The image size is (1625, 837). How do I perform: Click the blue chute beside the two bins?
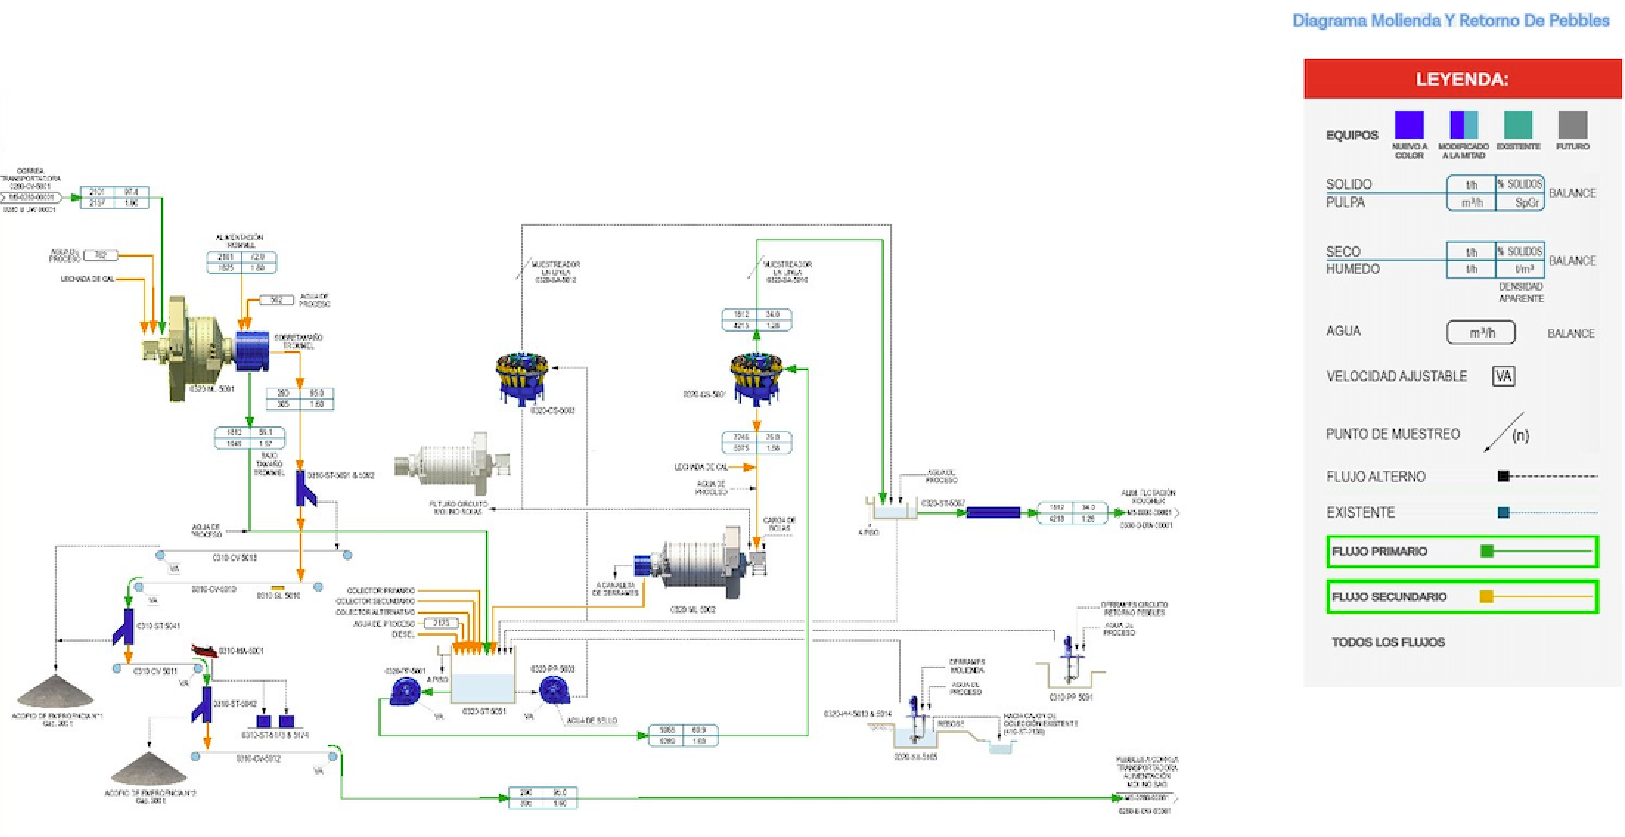pyautogui.click(x=203, y=704)
